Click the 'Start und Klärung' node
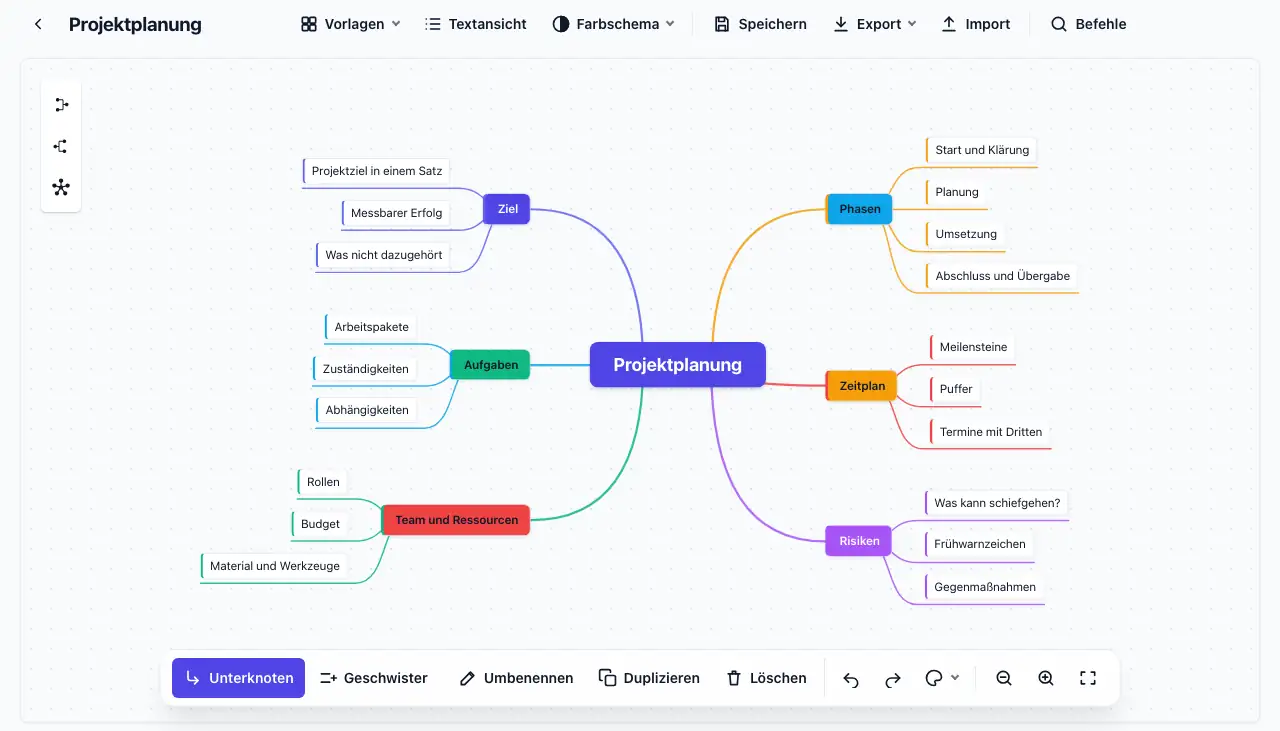This screenshot has width=1280, height=731. 981,150
